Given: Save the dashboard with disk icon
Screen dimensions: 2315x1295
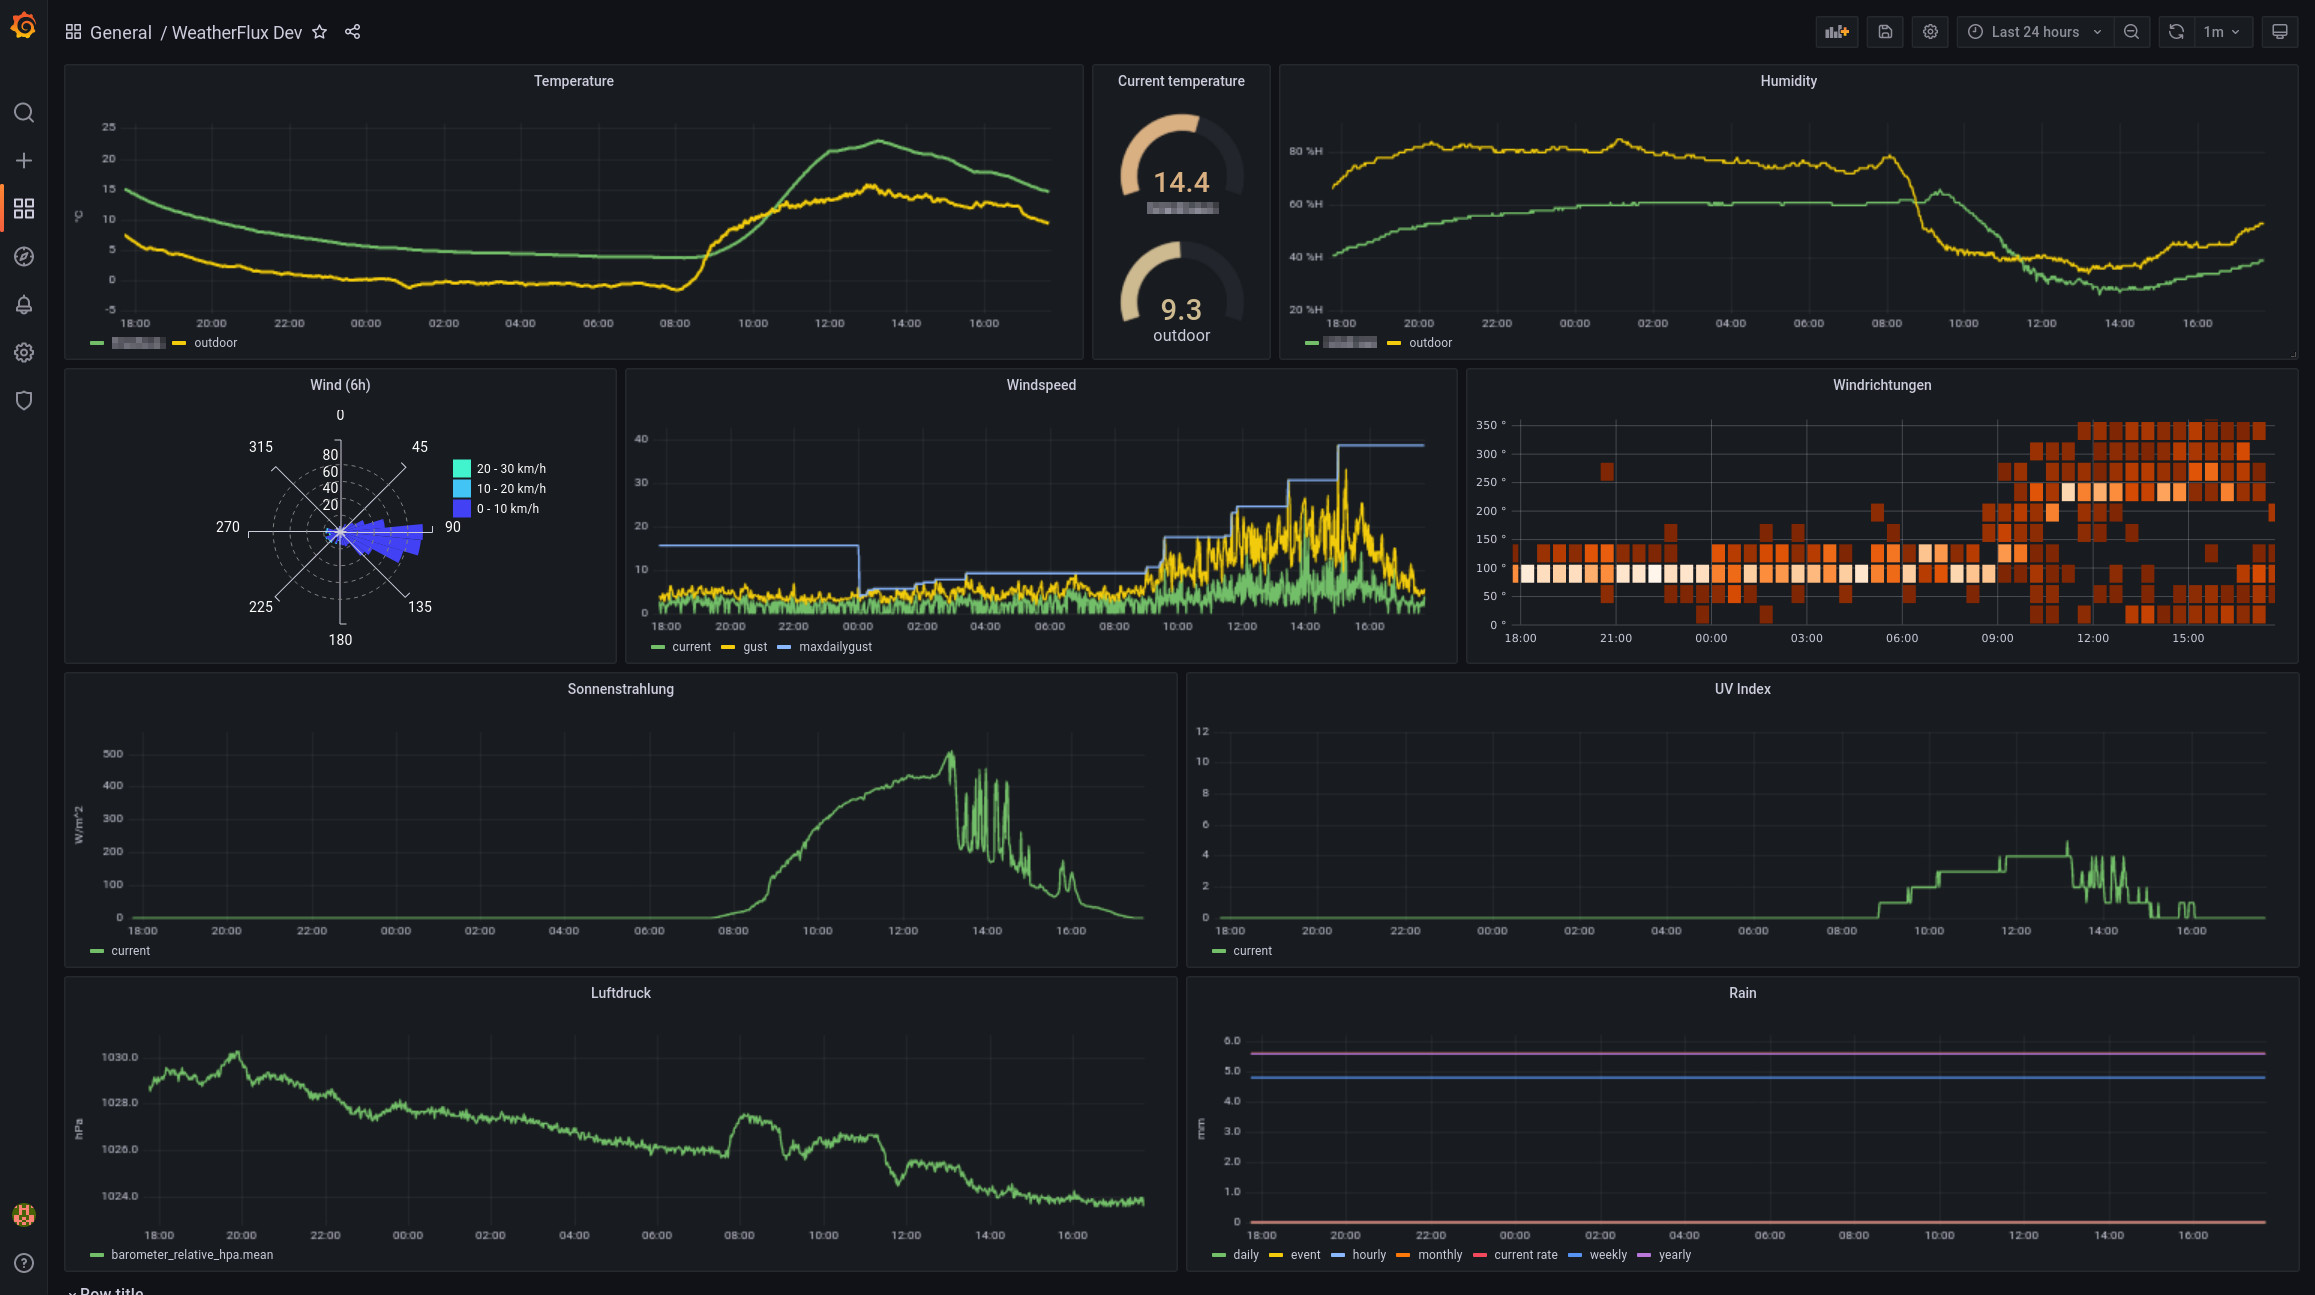Looking at the screenshot, I should pos(1885,32).
